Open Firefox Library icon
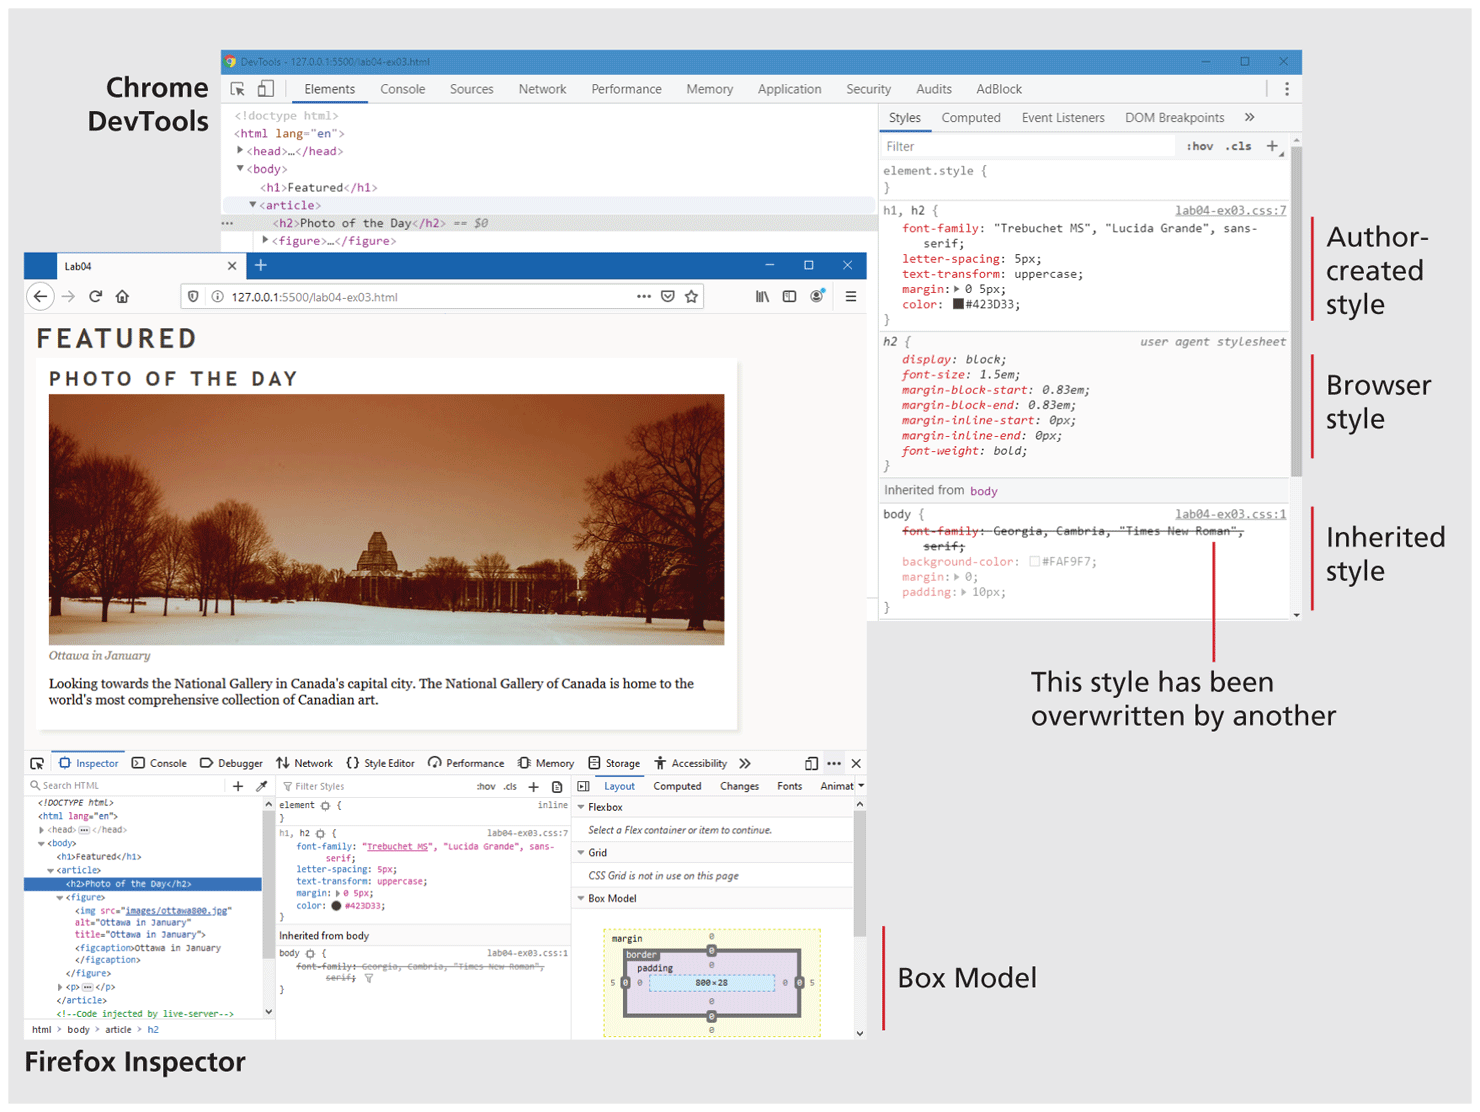Viewport: 1480px width, 1112px height. 762,297
